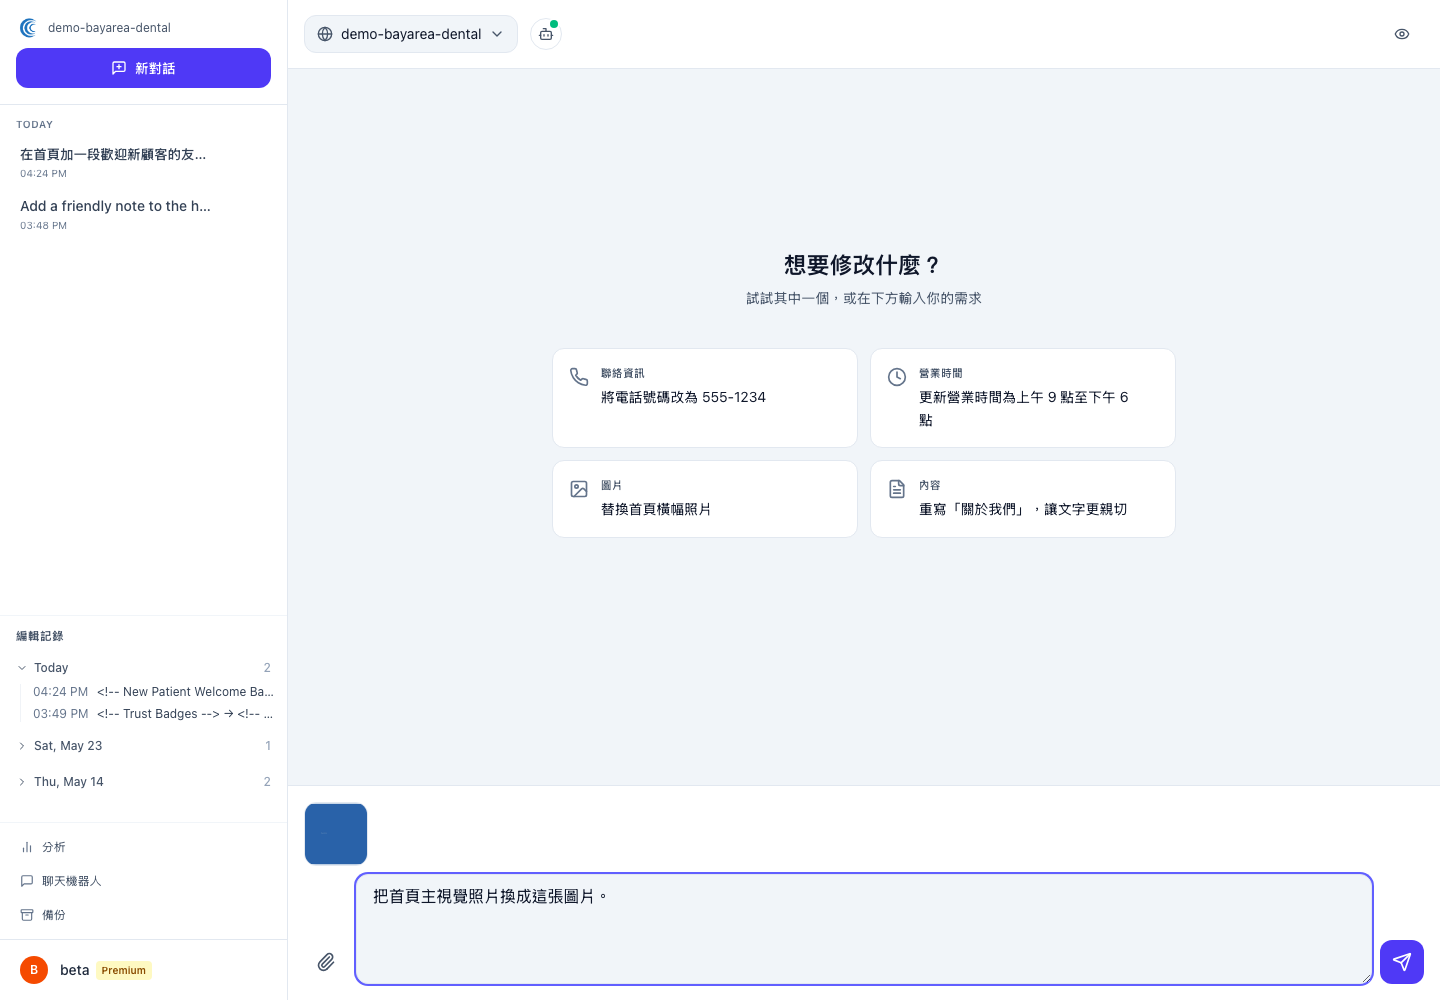The image size is (1440, 1000).
Task: Click the demo-bayarea-dental logo icon
Action: (28, 28)
